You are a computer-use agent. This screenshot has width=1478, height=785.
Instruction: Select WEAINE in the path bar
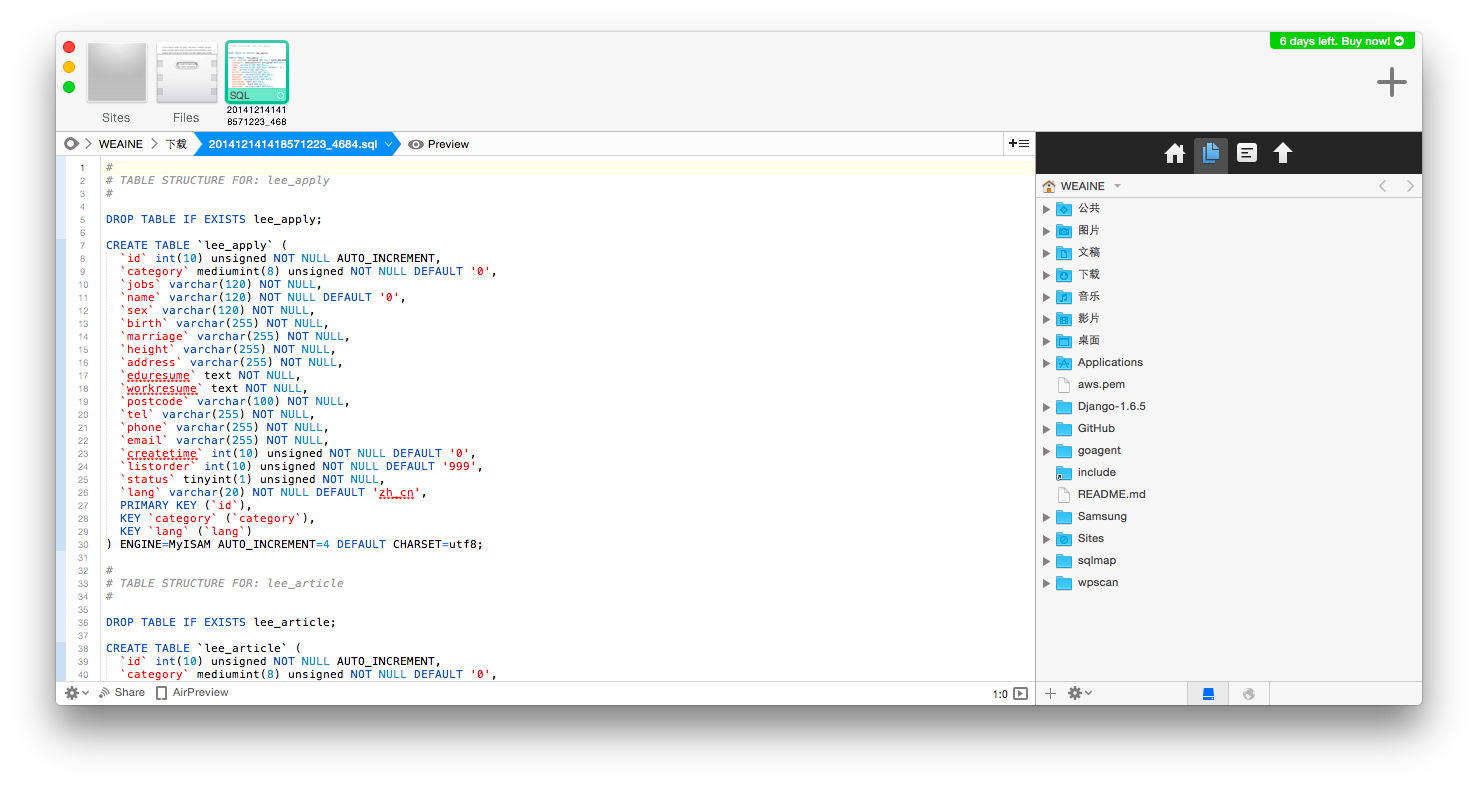(x=120, y=144)
